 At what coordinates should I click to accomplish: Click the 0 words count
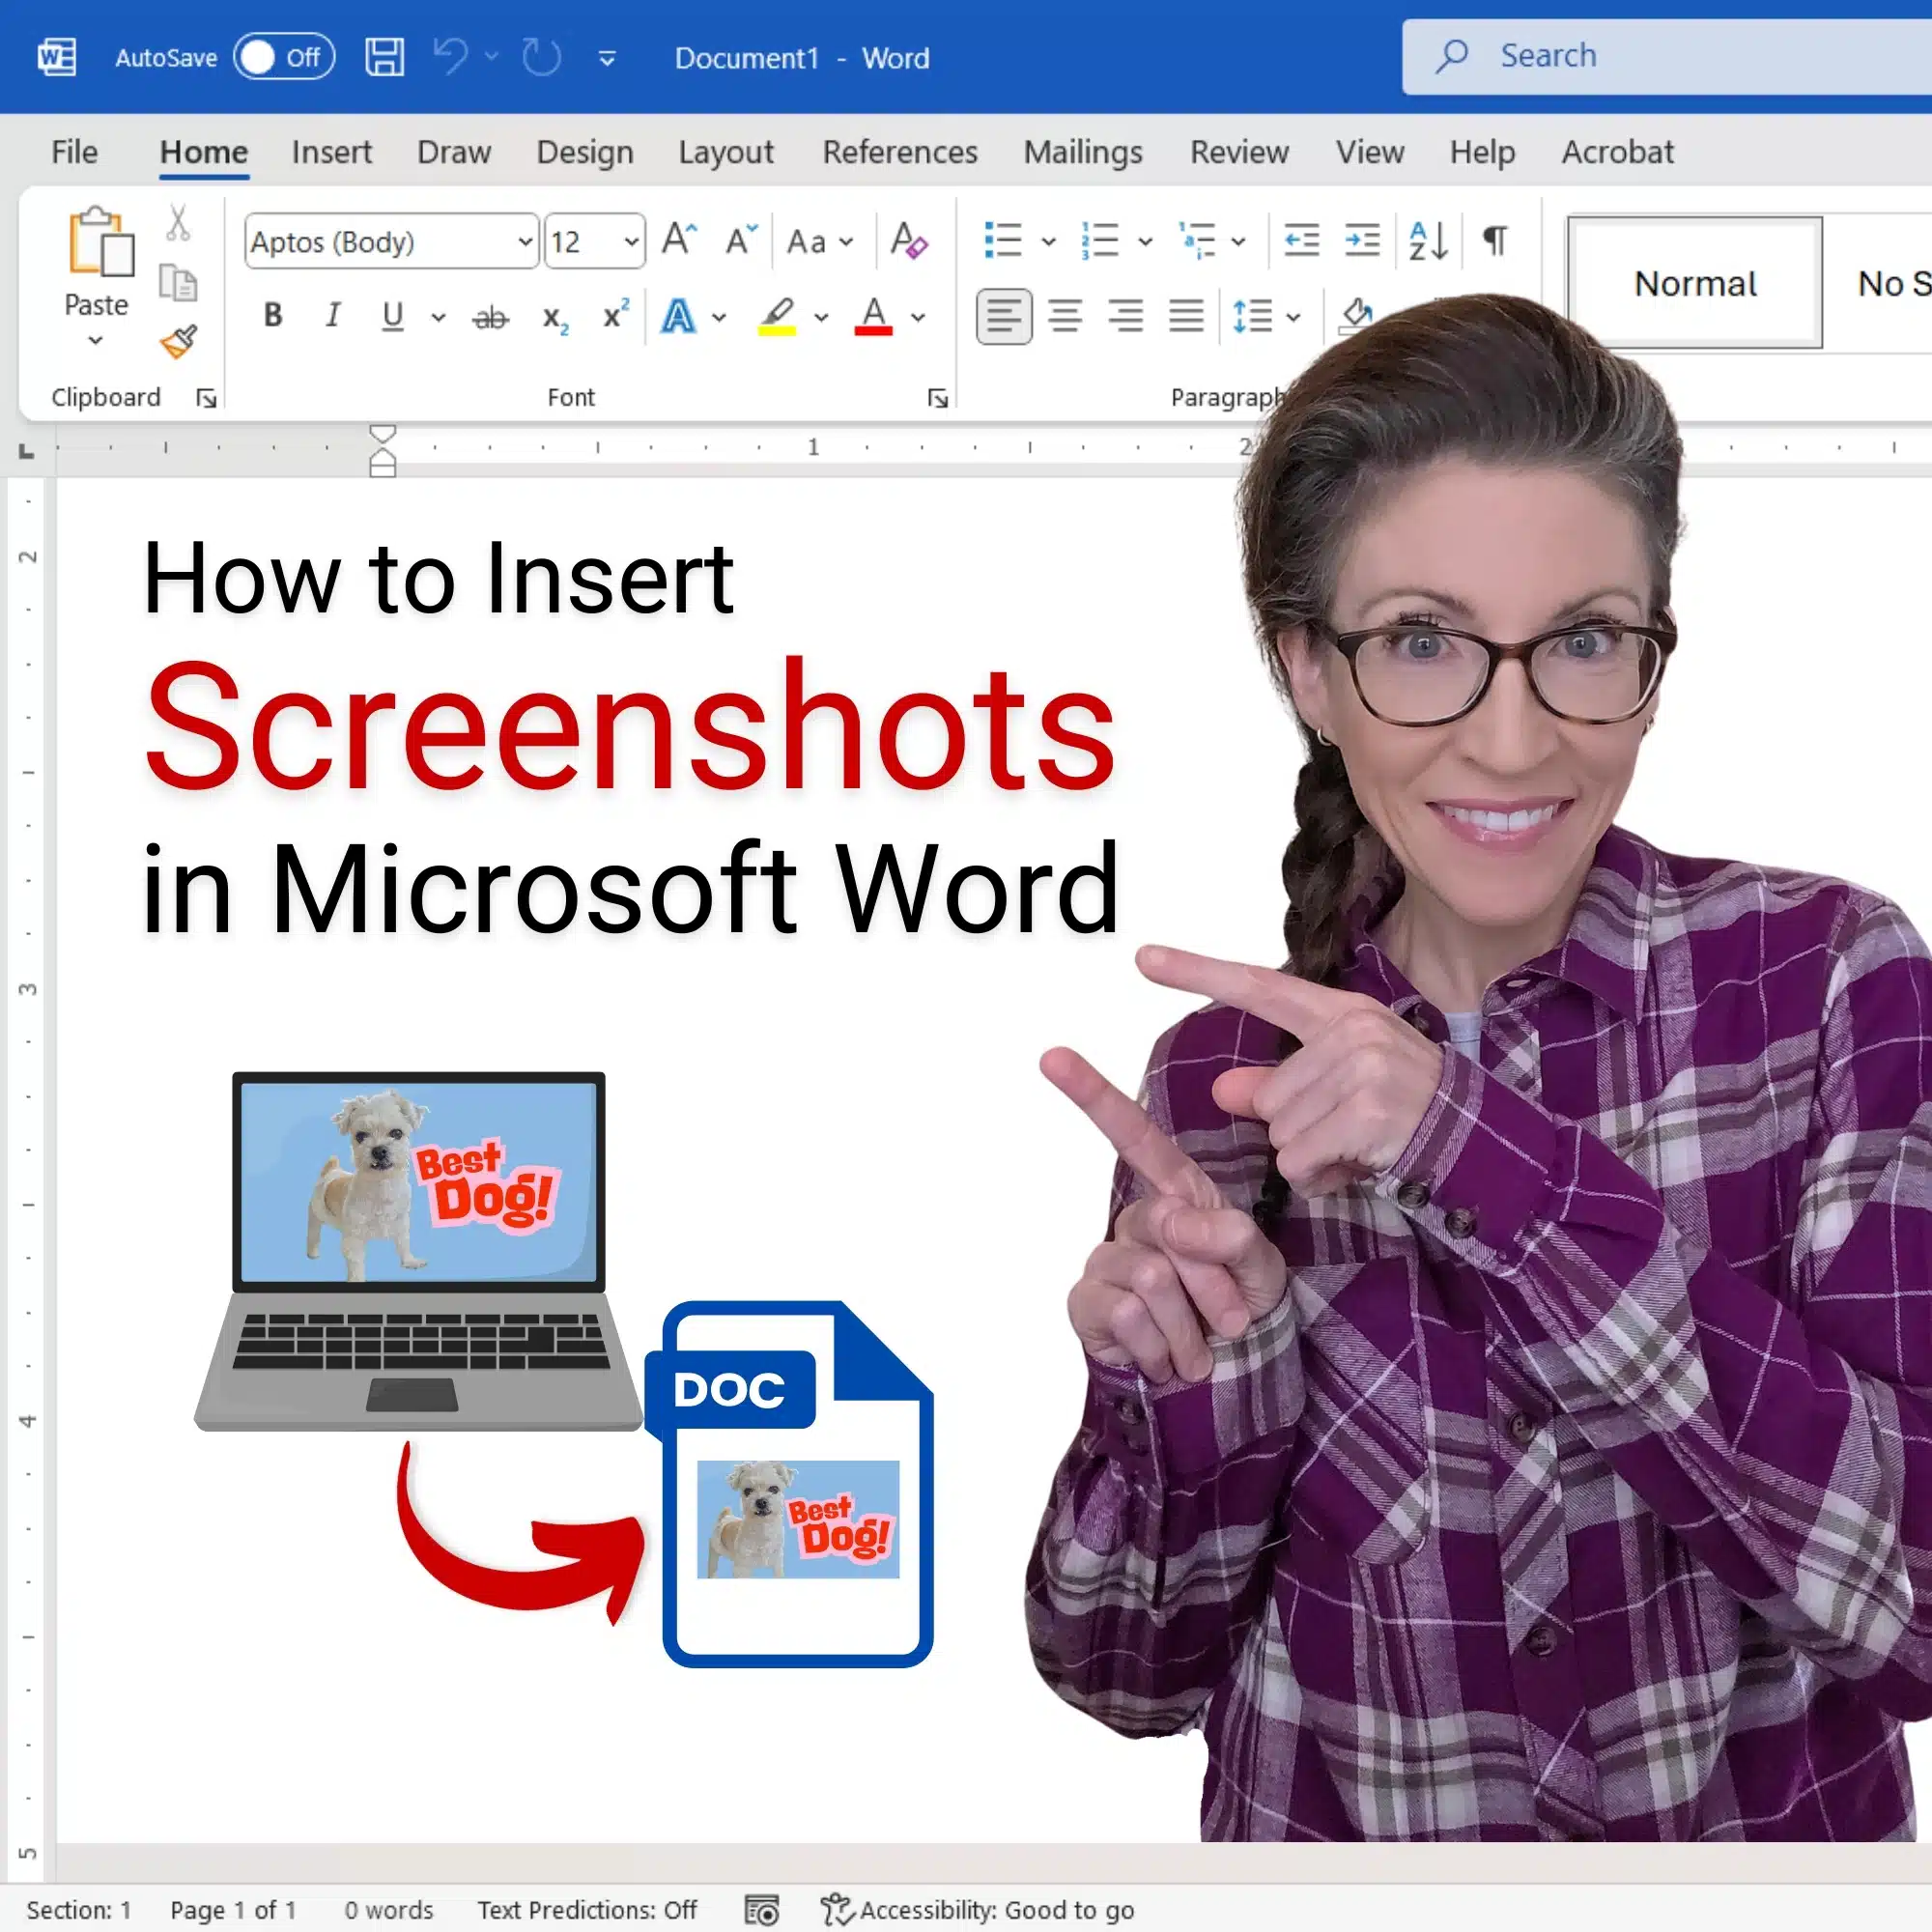389,1910
